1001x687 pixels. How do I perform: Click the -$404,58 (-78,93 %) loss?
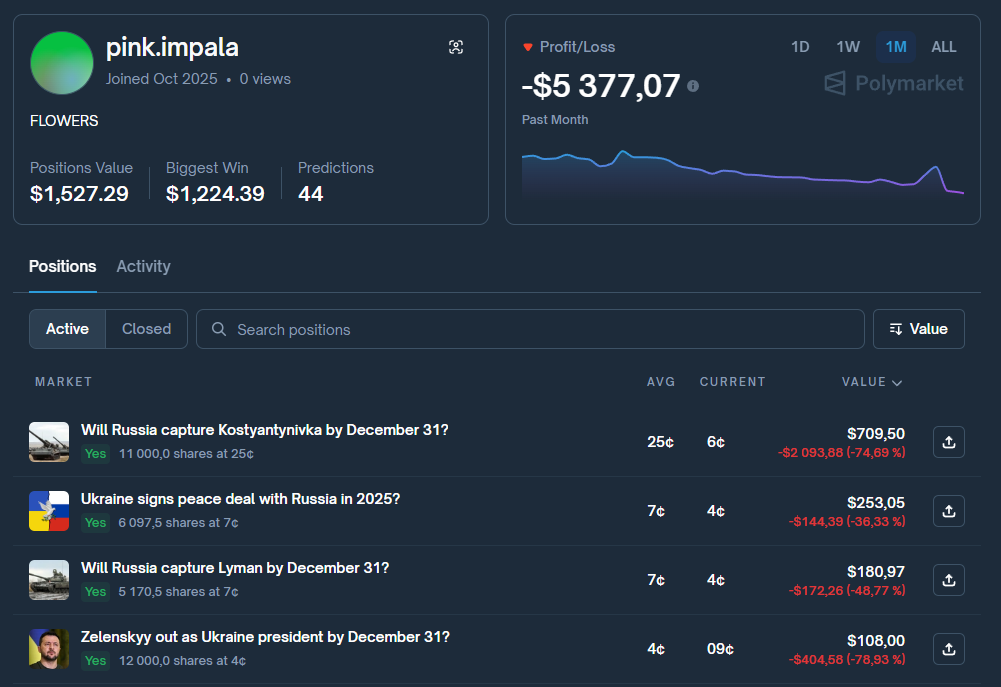(x=847, y=659)
